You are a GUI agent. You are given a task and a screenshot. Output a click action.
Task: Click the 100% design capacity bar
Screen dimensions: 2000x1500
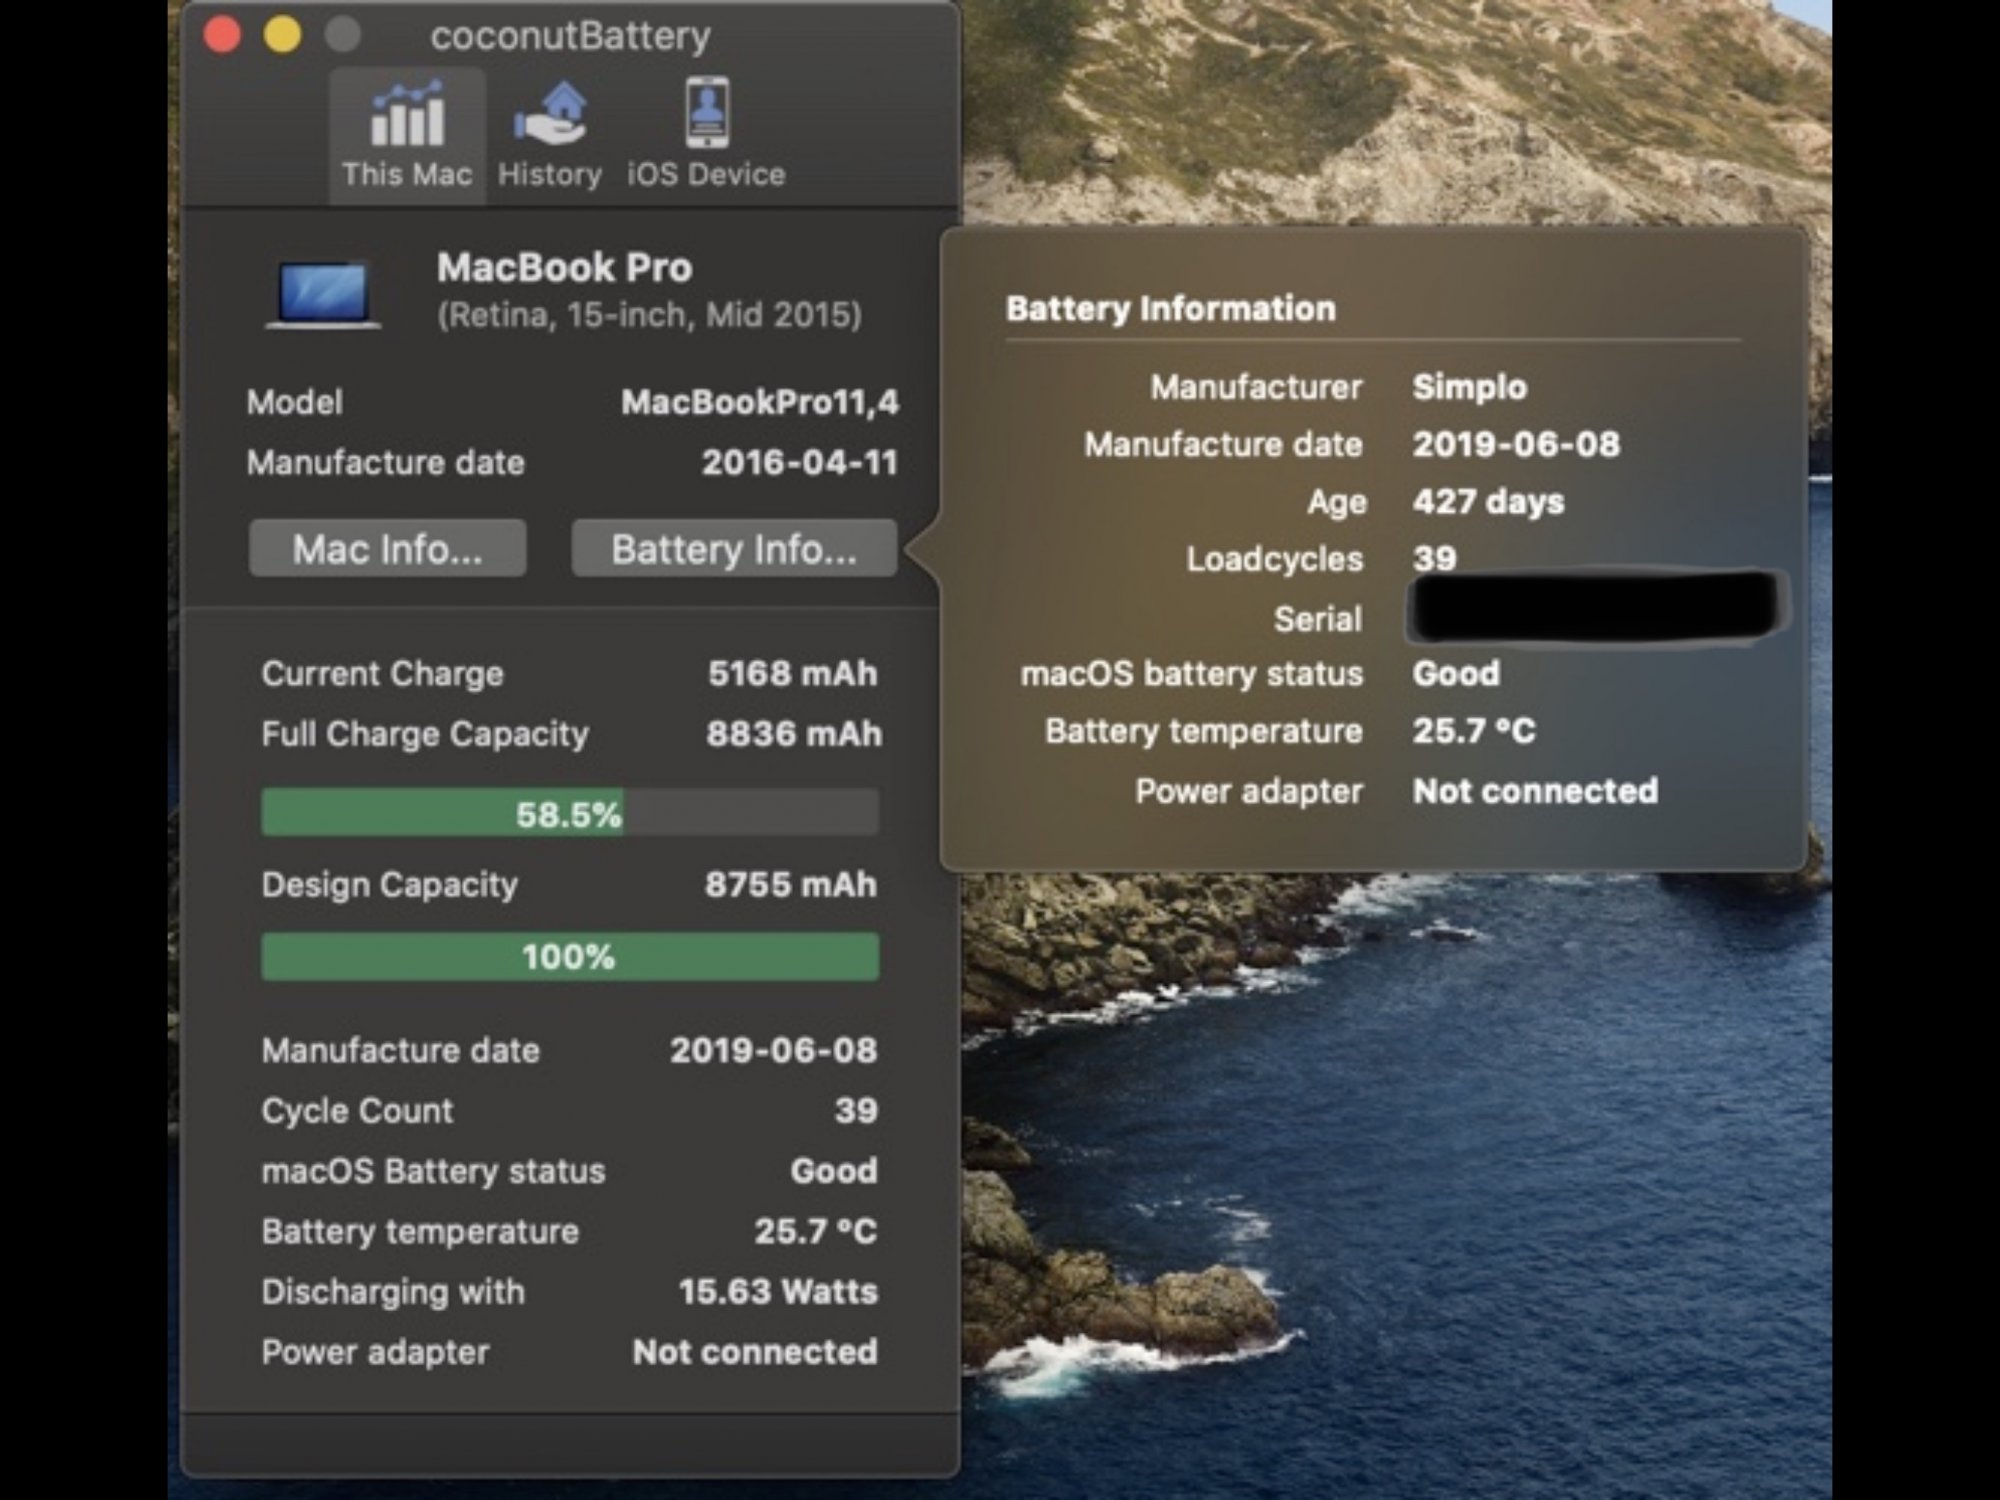point(570,956)
